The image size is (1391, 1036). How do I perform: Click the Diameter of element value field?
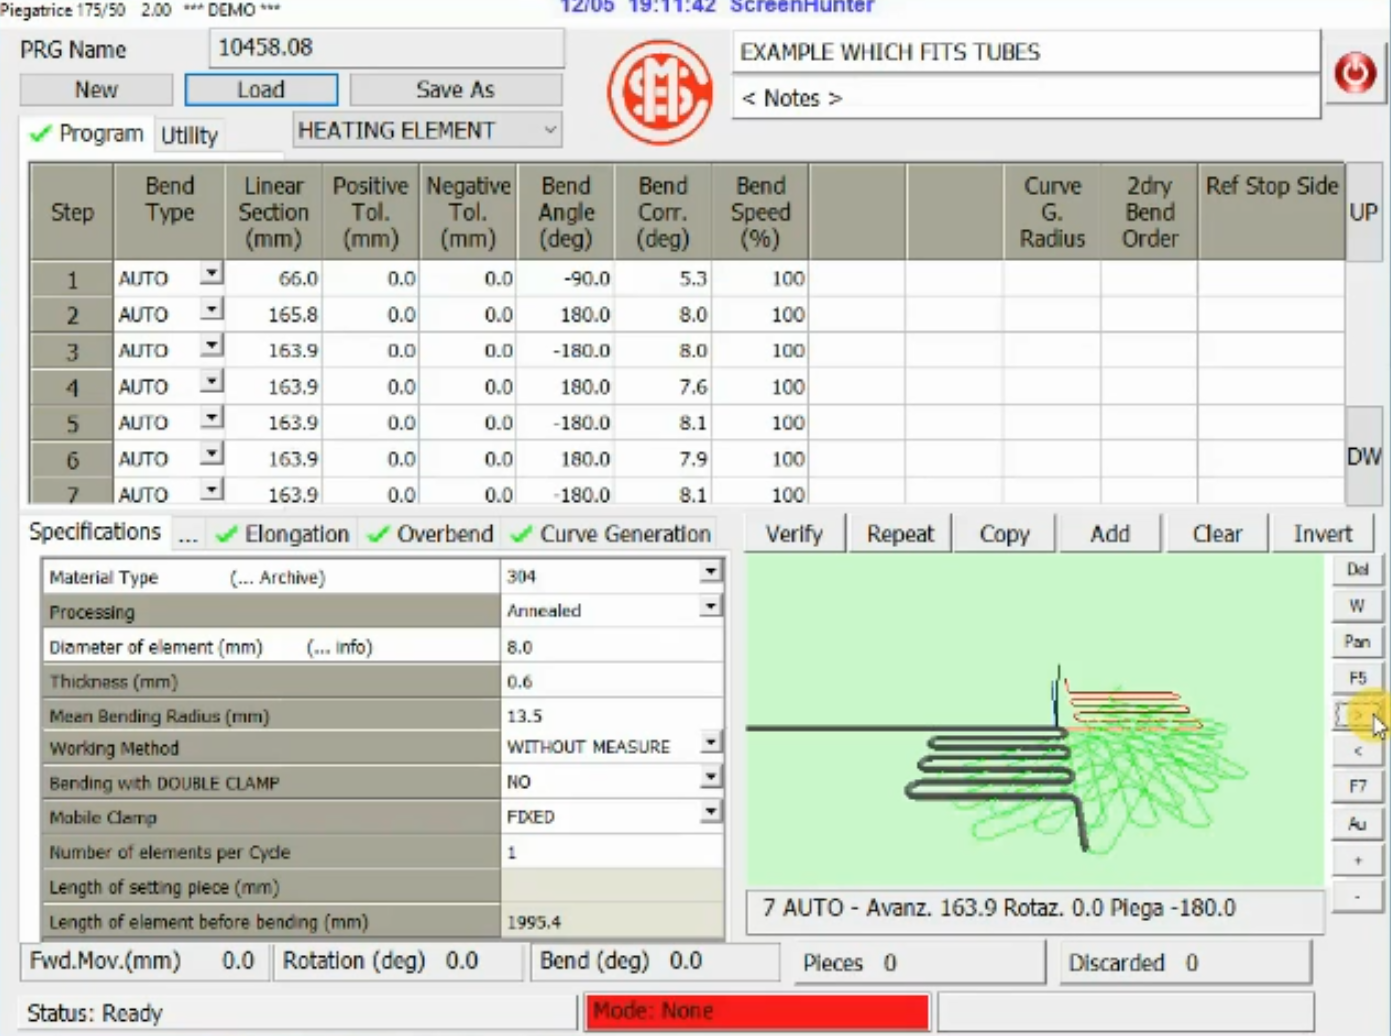[x=610, y=647]
